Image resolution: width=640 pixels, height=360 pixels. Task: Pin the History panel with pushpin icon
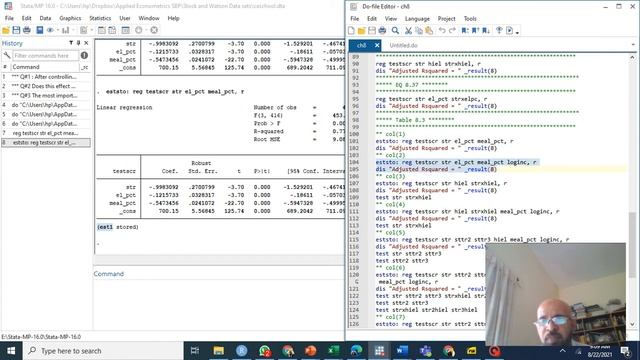[x=78, y=43]
